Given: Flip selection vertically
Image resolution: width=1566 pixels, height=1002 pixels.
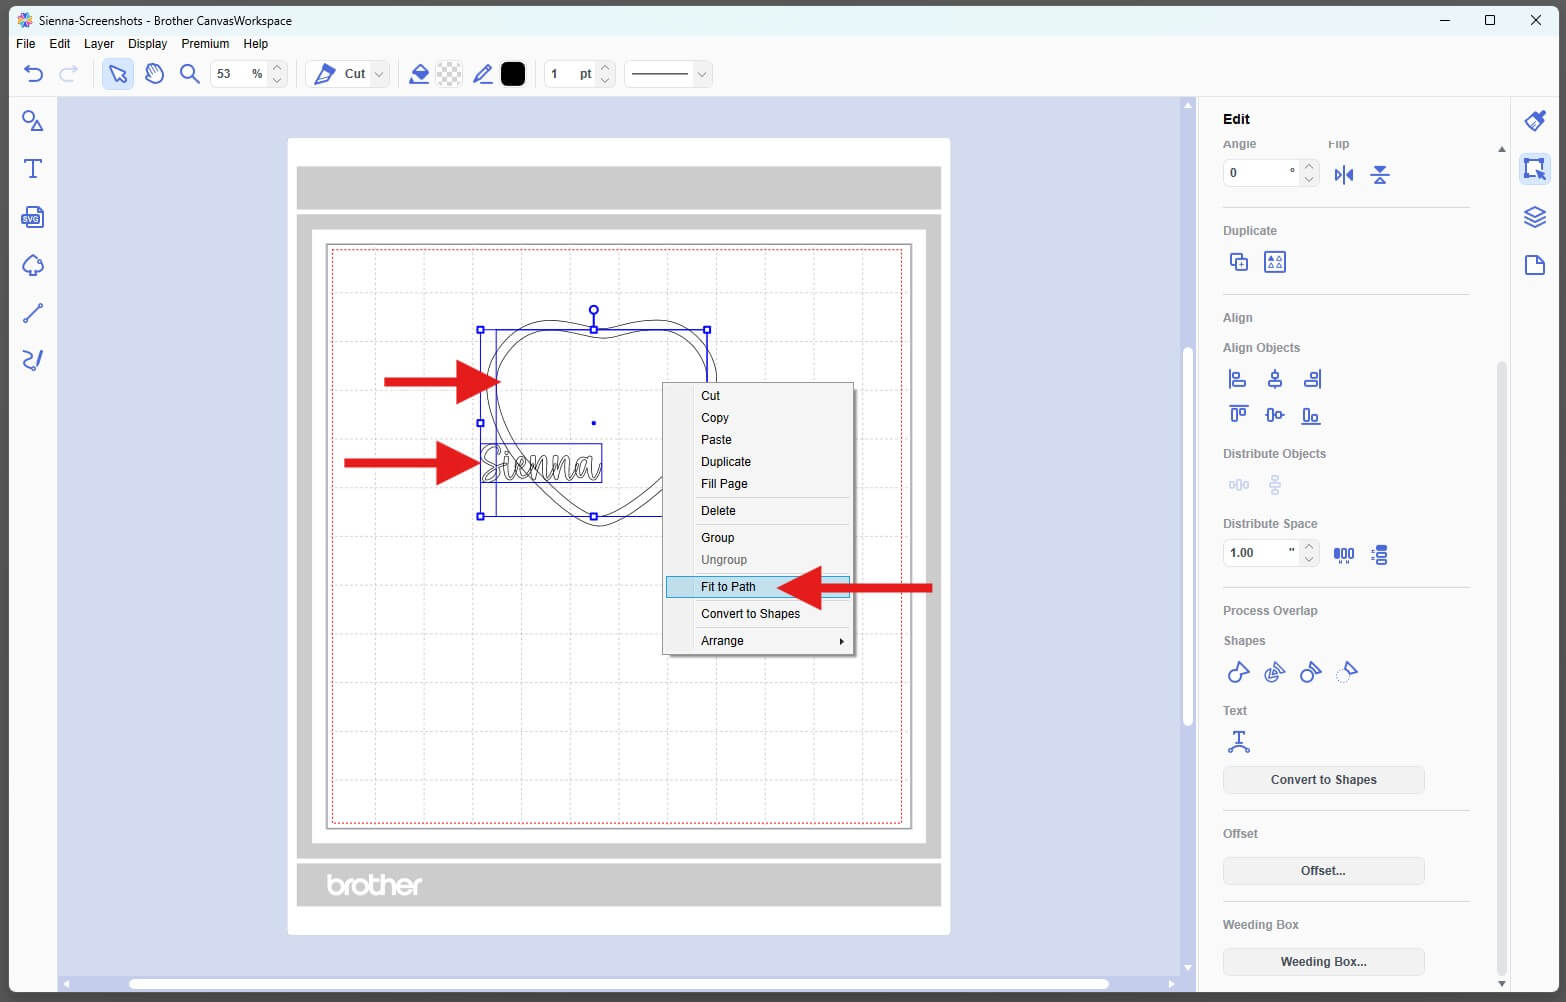Looking at the screenshot, I should (1380, 175).
